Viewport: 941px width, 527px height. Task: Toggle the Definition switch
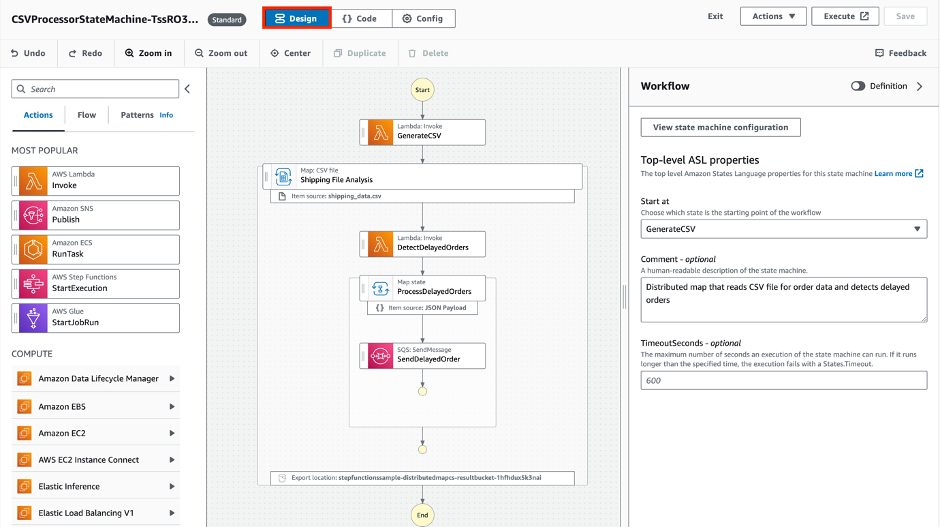858,86
